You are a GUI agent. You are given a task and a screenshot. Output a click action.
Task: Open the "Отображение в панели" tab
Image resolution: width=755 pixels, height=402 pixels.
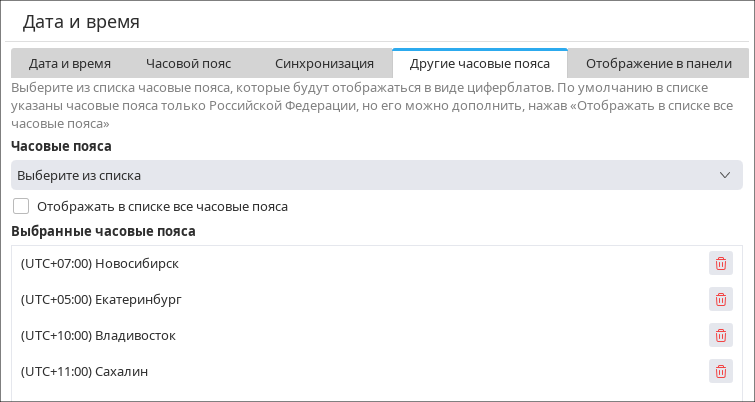(x=658, y=63)
